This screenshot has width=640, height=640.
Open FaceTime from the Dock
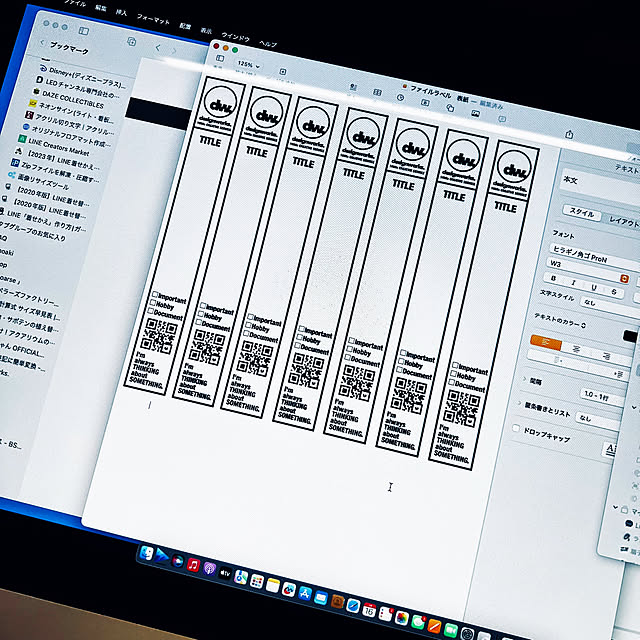click(450, 631)
